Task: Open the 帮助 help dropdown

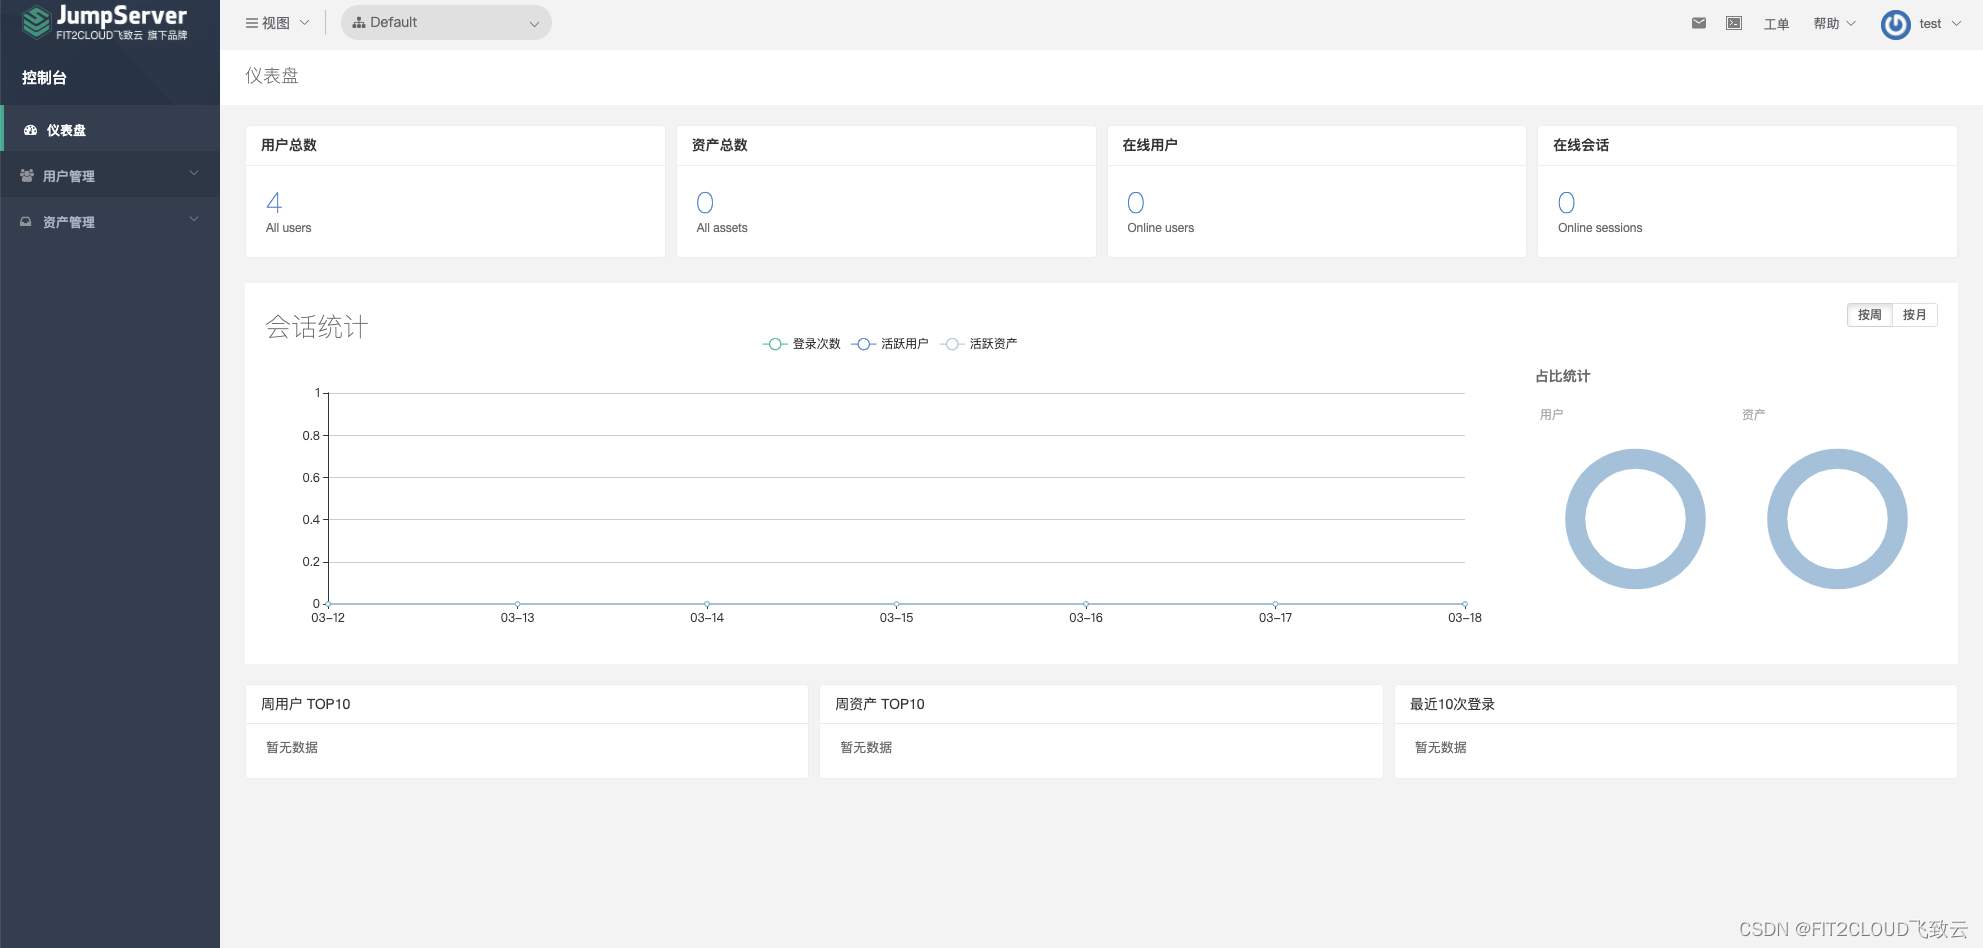Action: click(1834, 23)
